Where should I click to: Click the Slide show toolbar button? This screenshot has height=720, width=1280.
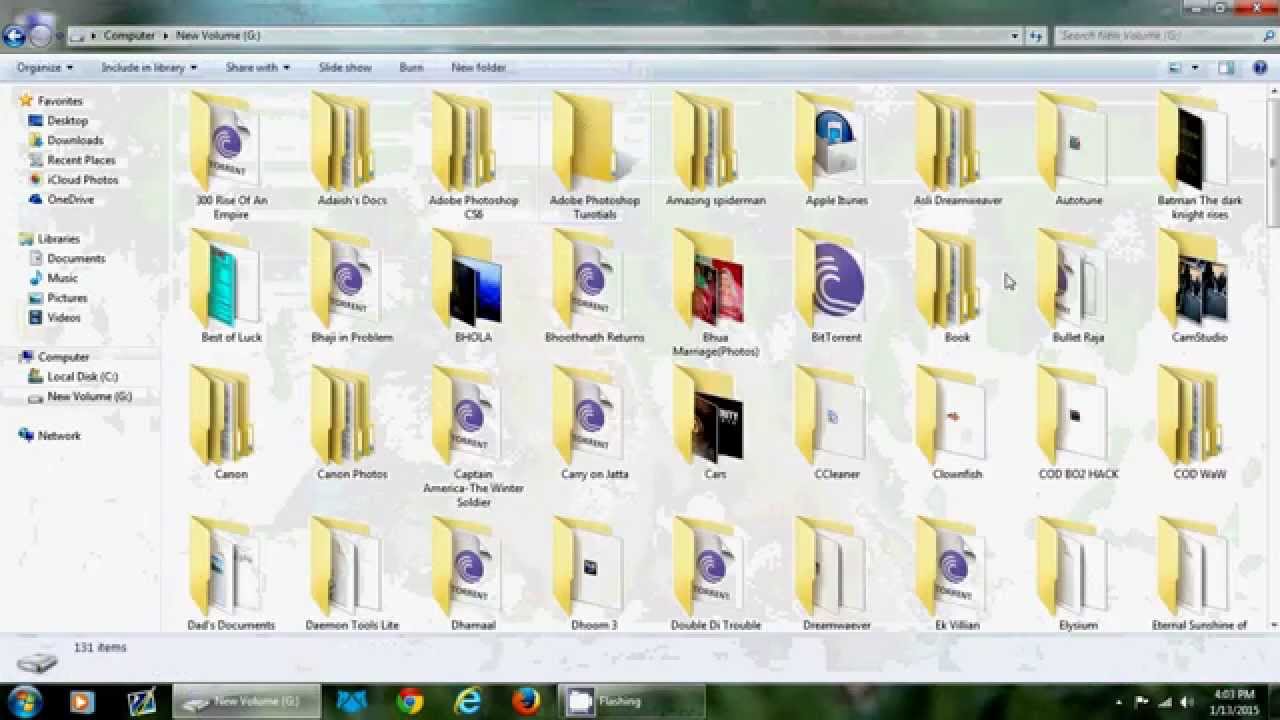click(345, 68)
